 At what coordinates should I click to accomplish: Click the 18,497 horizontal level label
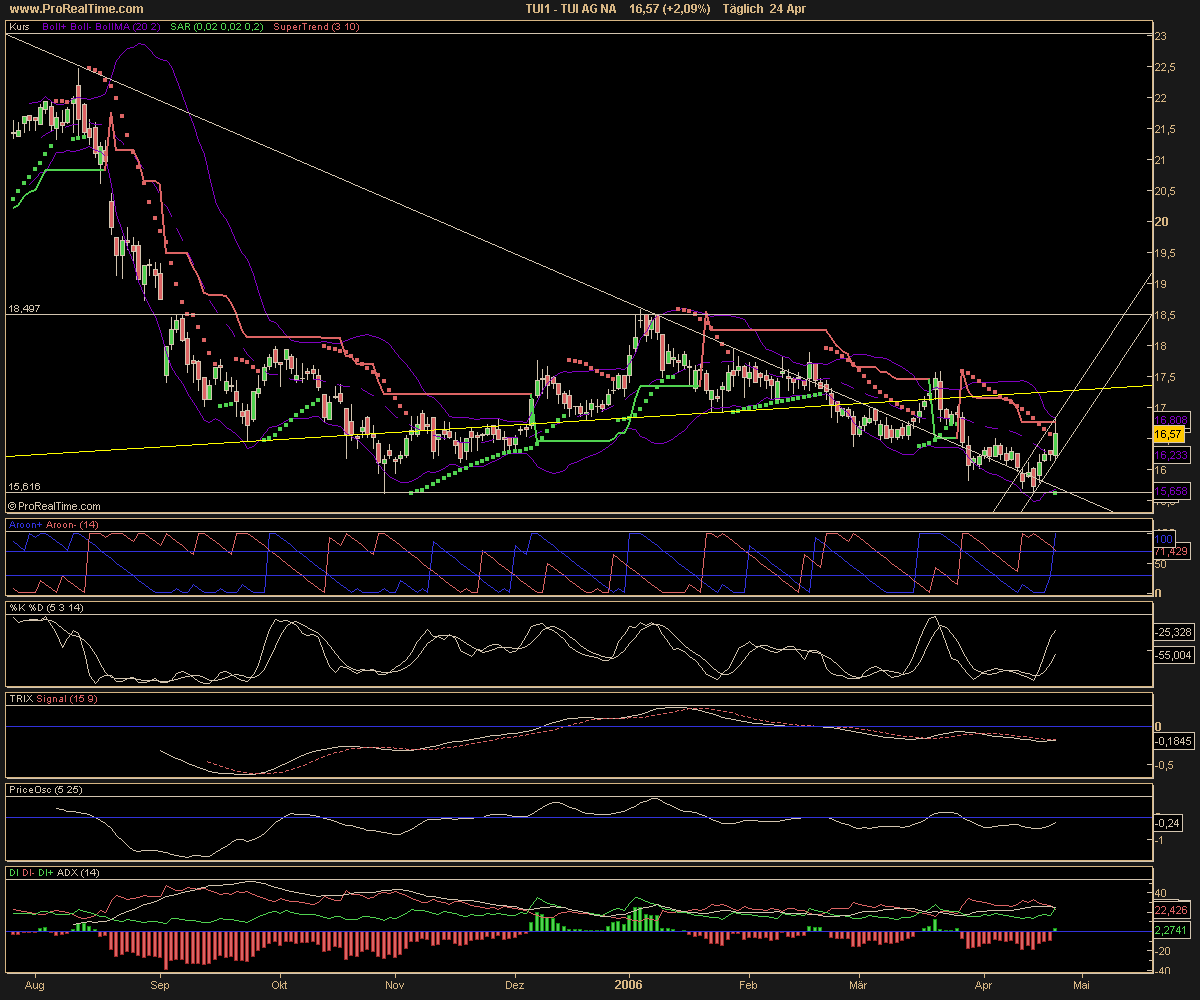tap(22, 309)
